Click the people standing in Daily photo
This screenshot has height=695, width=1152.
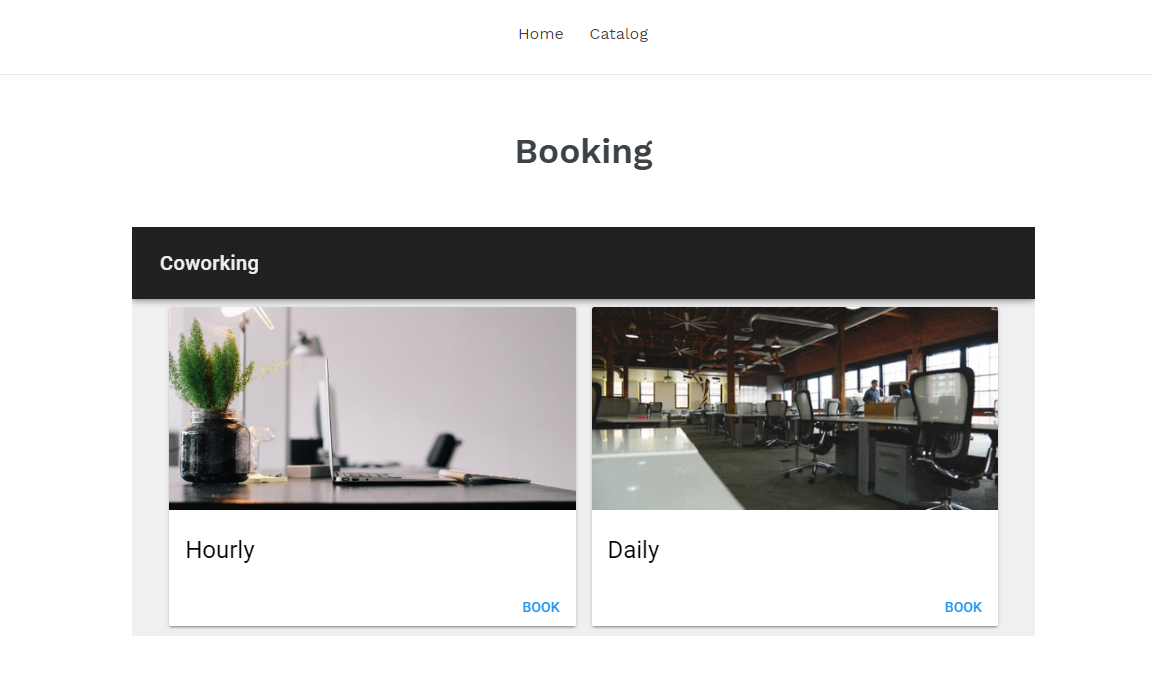pyautogui.click(x=888, y=391)
